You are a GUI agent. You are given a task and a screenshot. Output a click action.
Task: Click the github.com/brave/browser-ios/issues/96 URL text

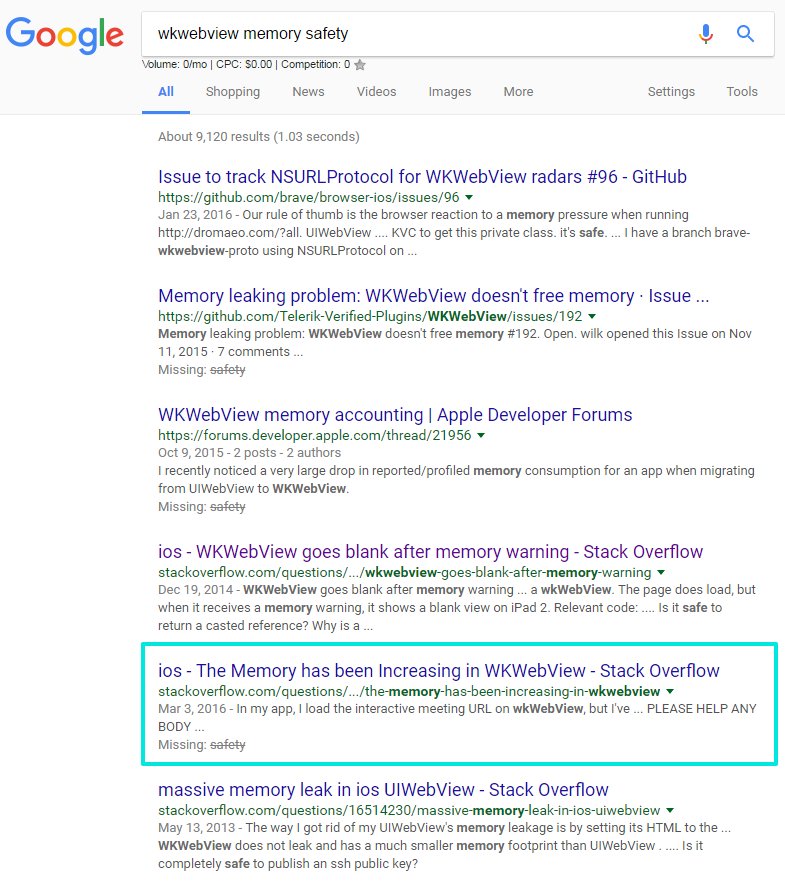click(308, 197)
